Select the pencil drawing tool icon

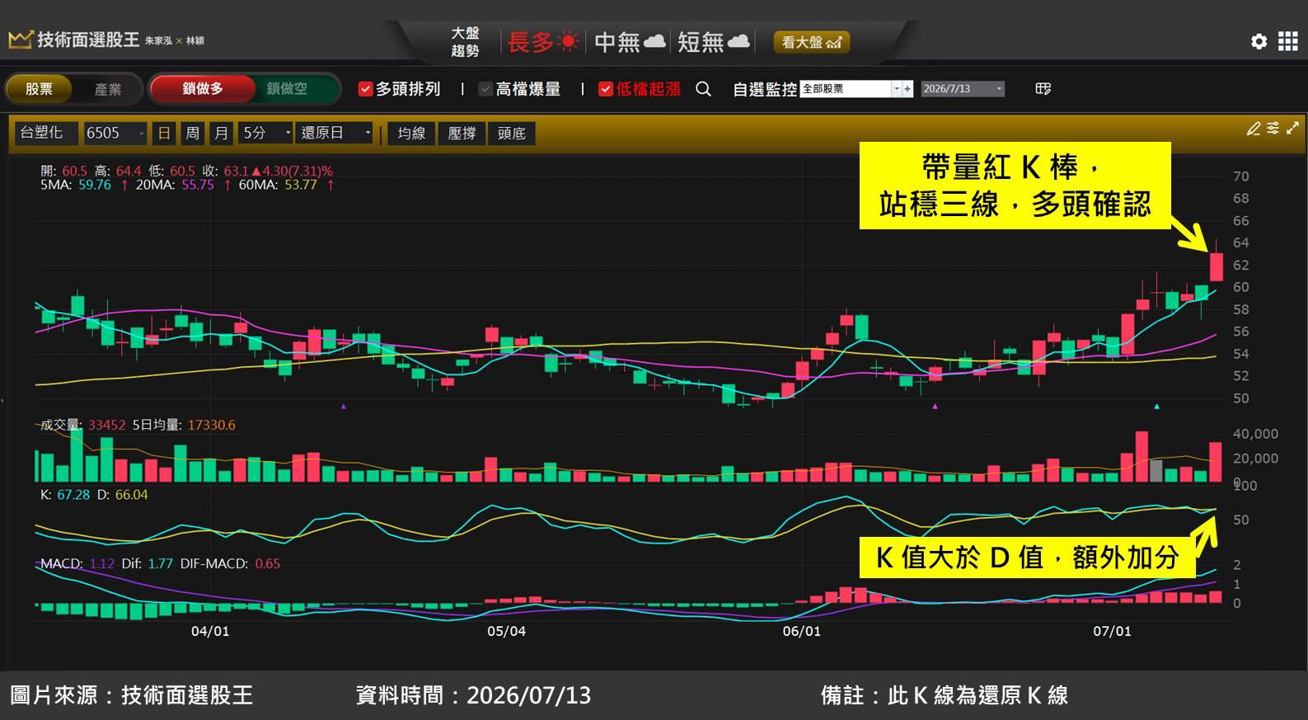[x=1253, y=128]
